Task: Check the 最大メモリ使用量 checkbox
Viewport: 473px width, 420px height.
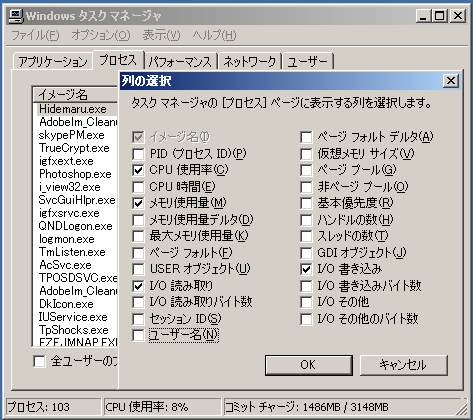Action: (138, 236)
